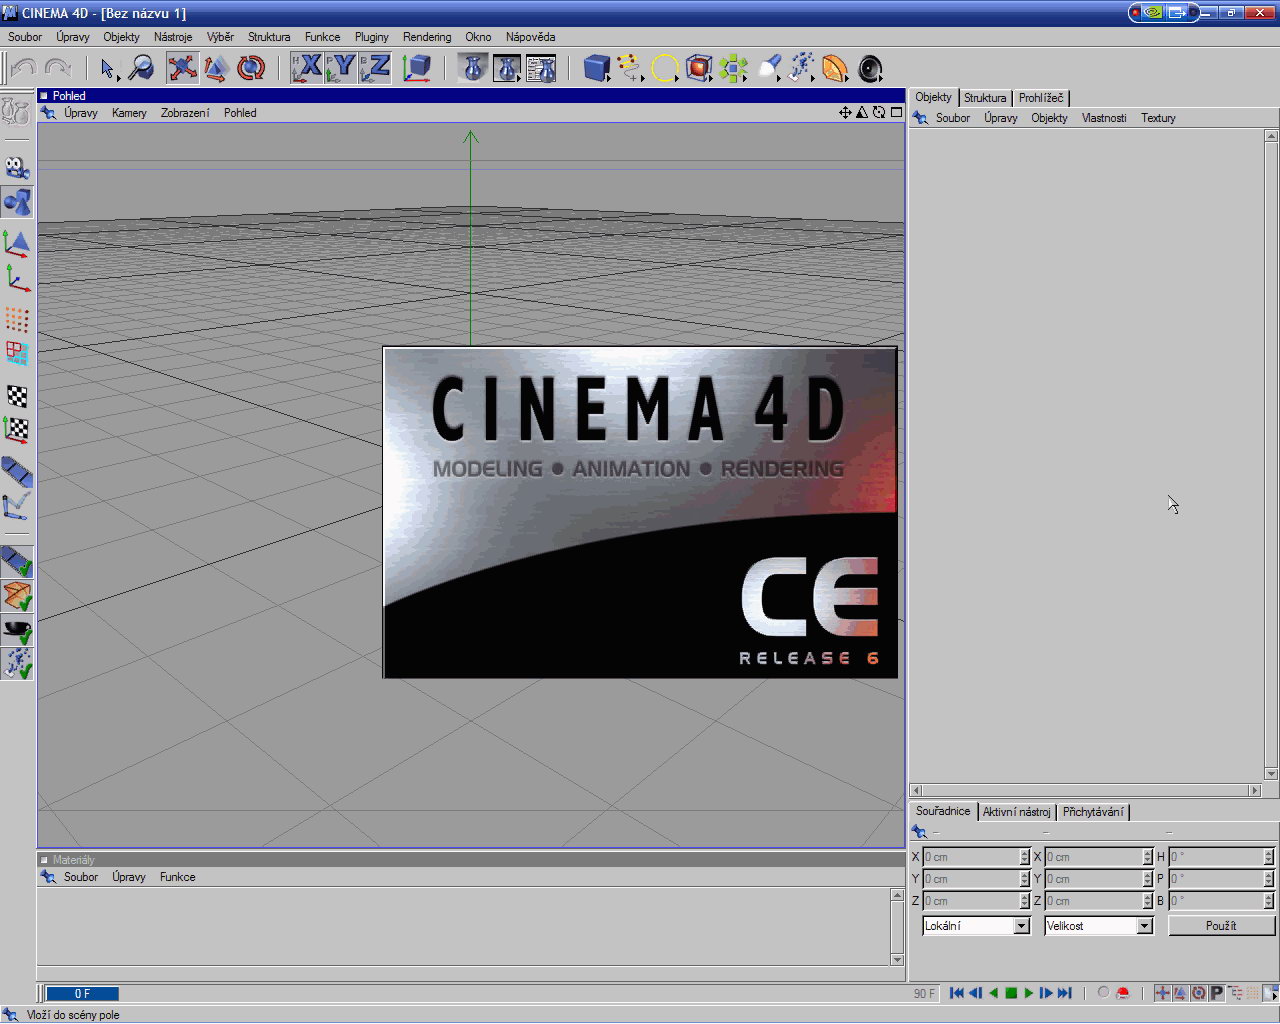Select the Move tool
This screenshot has width=1280, height=1024.
click(182, 68)
